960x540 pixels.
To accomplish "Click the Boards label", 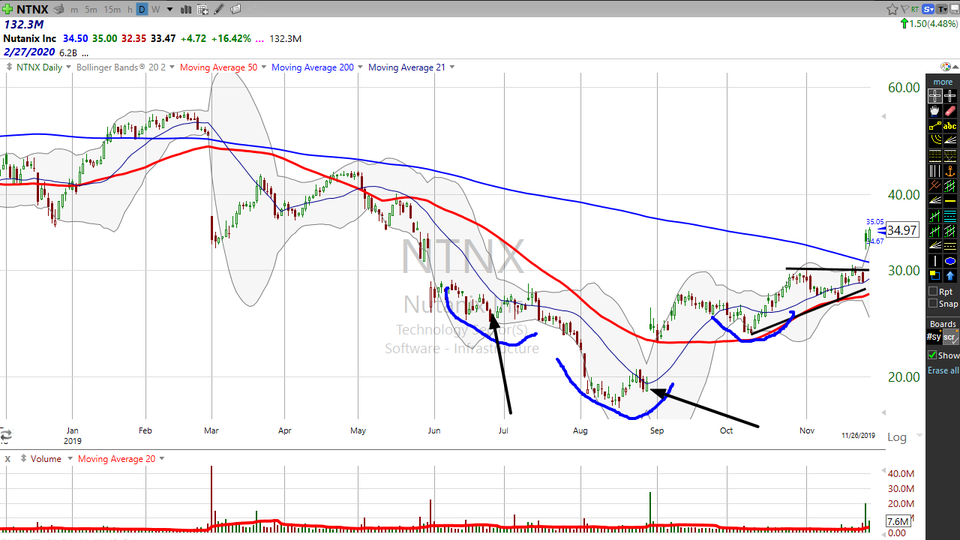I will [943, 323].
